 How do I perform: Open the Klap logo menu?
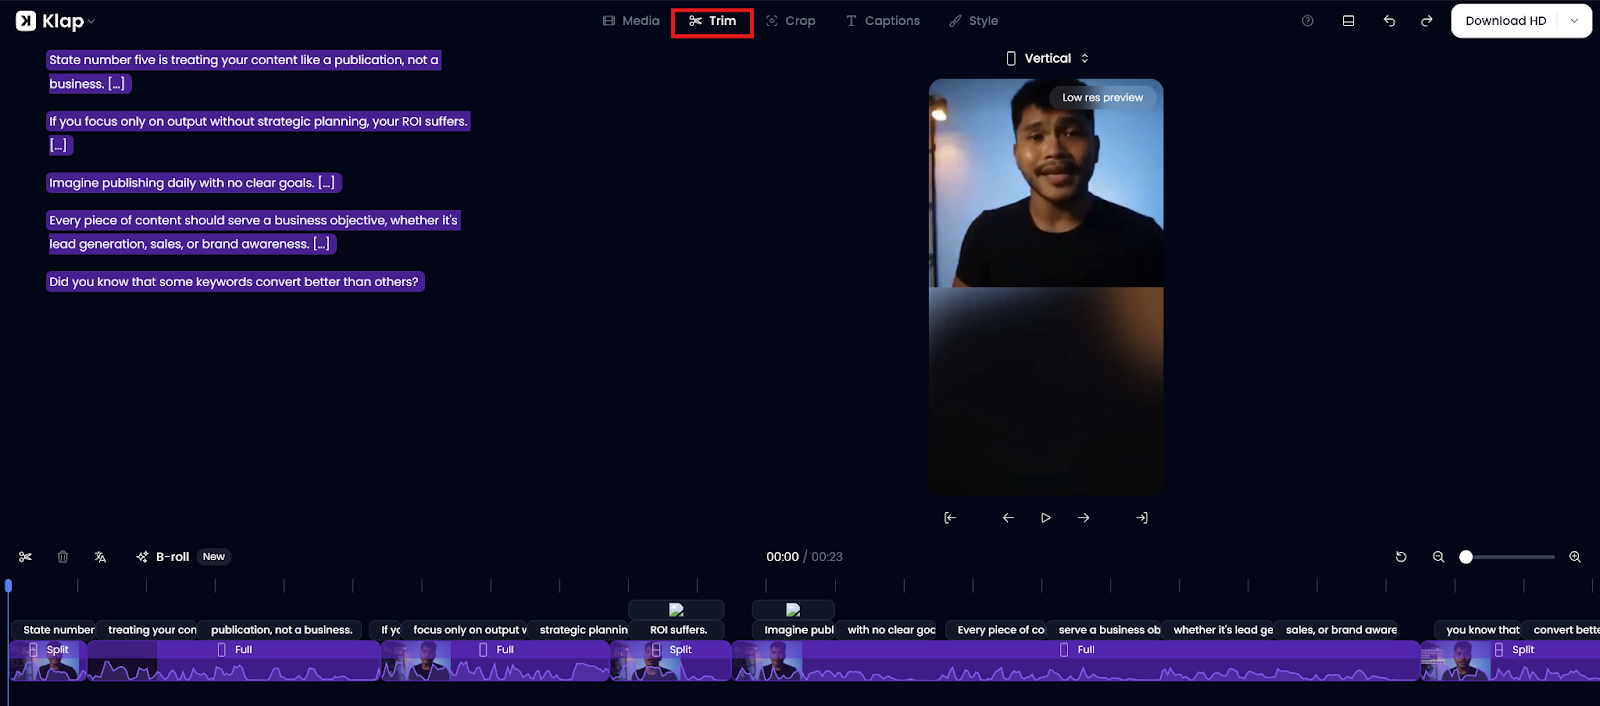(x=55, y=21)
